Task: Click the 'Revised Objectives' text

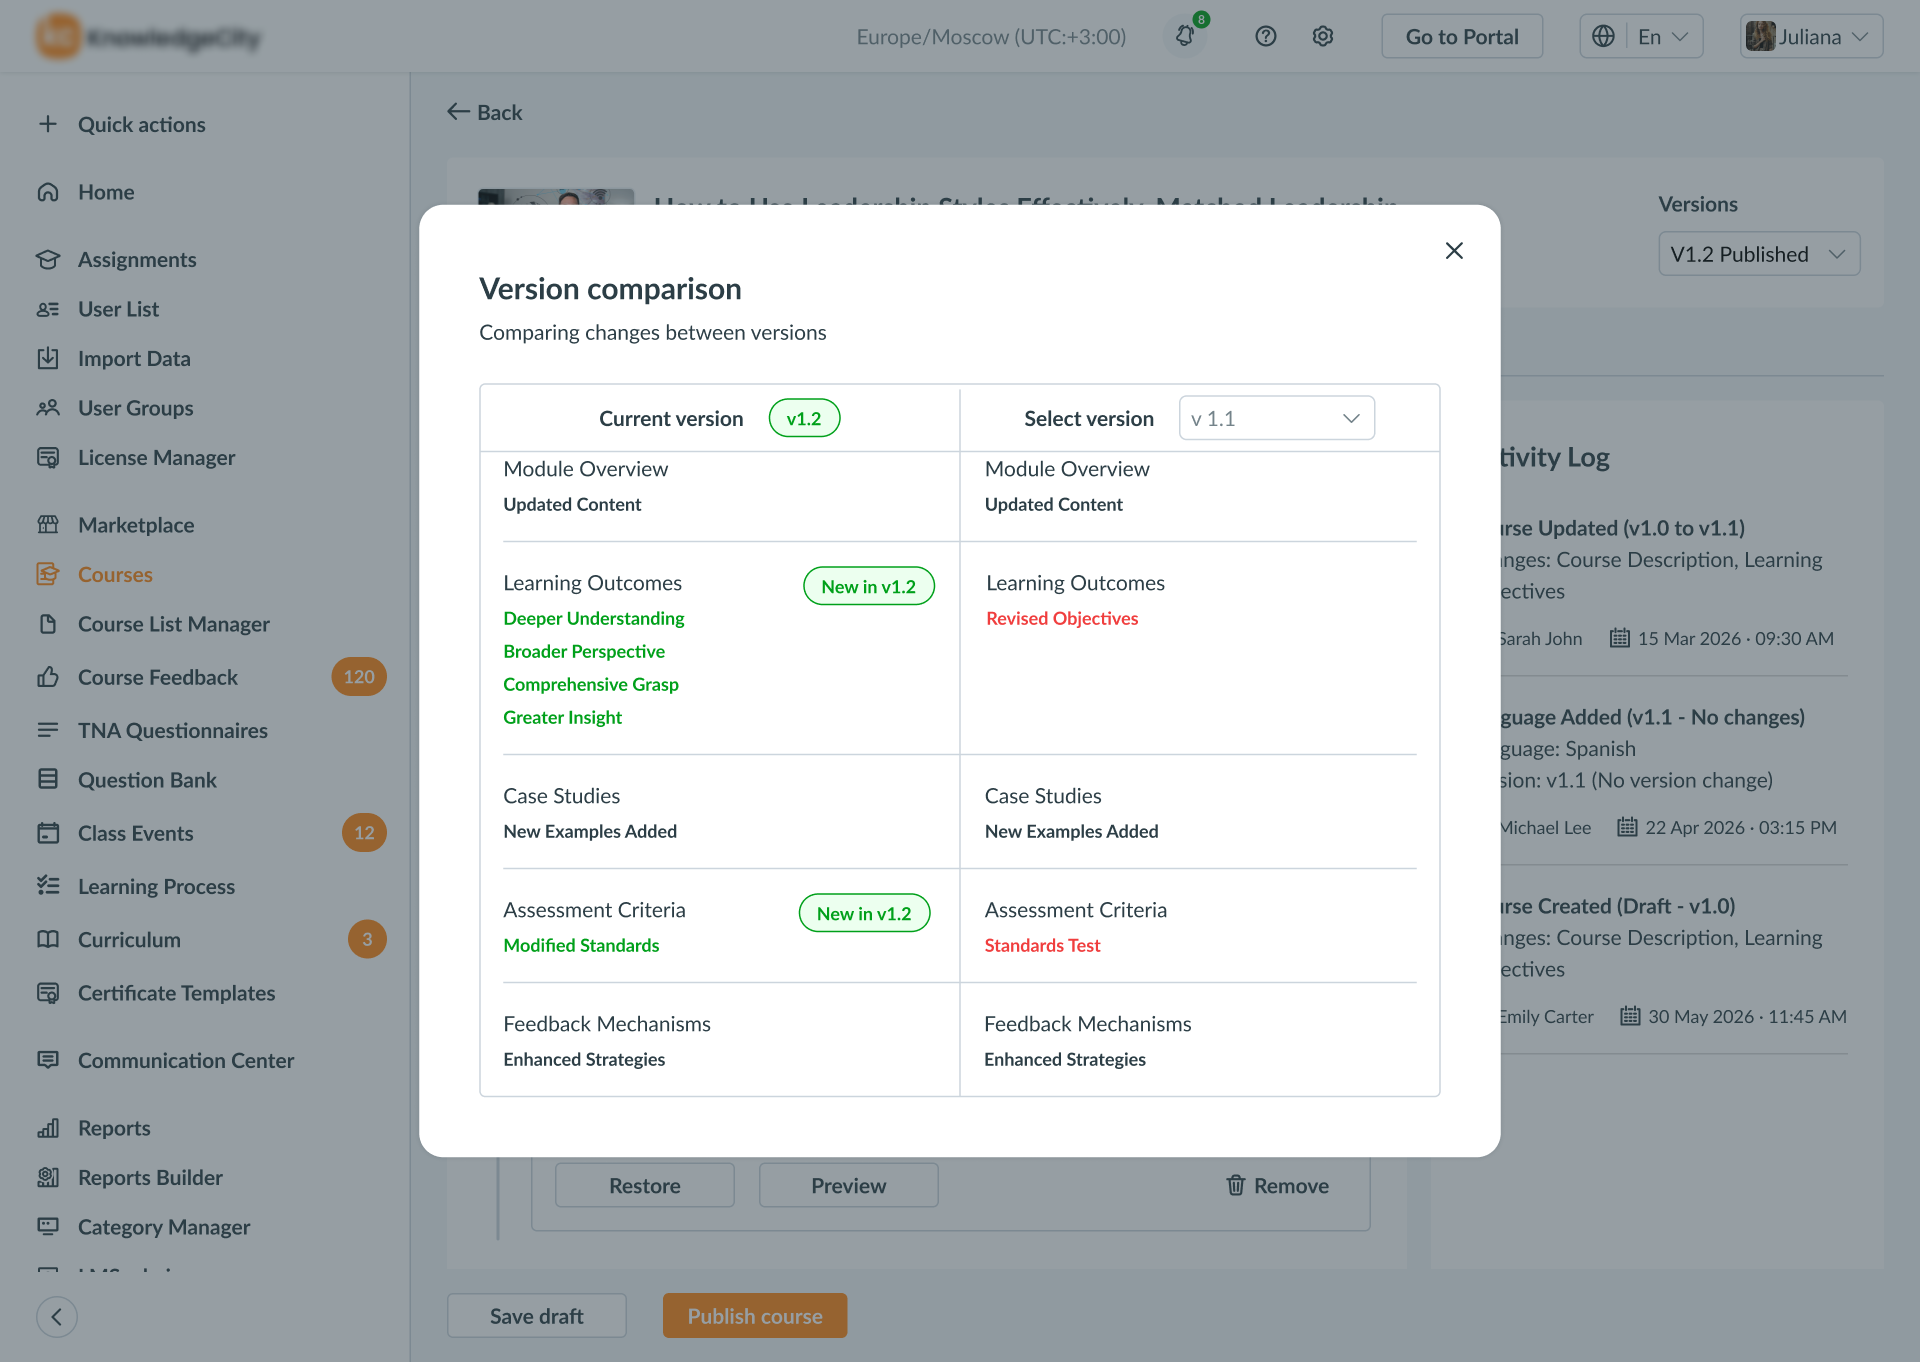Action: 1062,618
